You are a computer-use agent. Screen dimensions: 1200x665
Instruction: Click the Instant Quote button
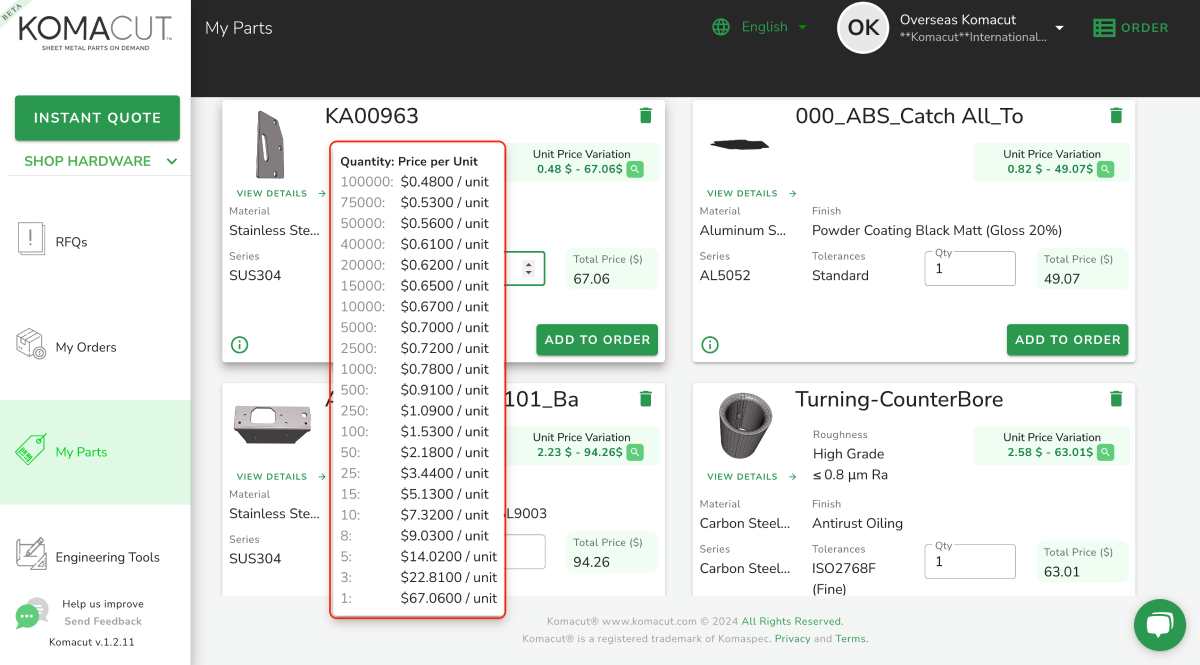pyautogui.click(x=97, y=118)
